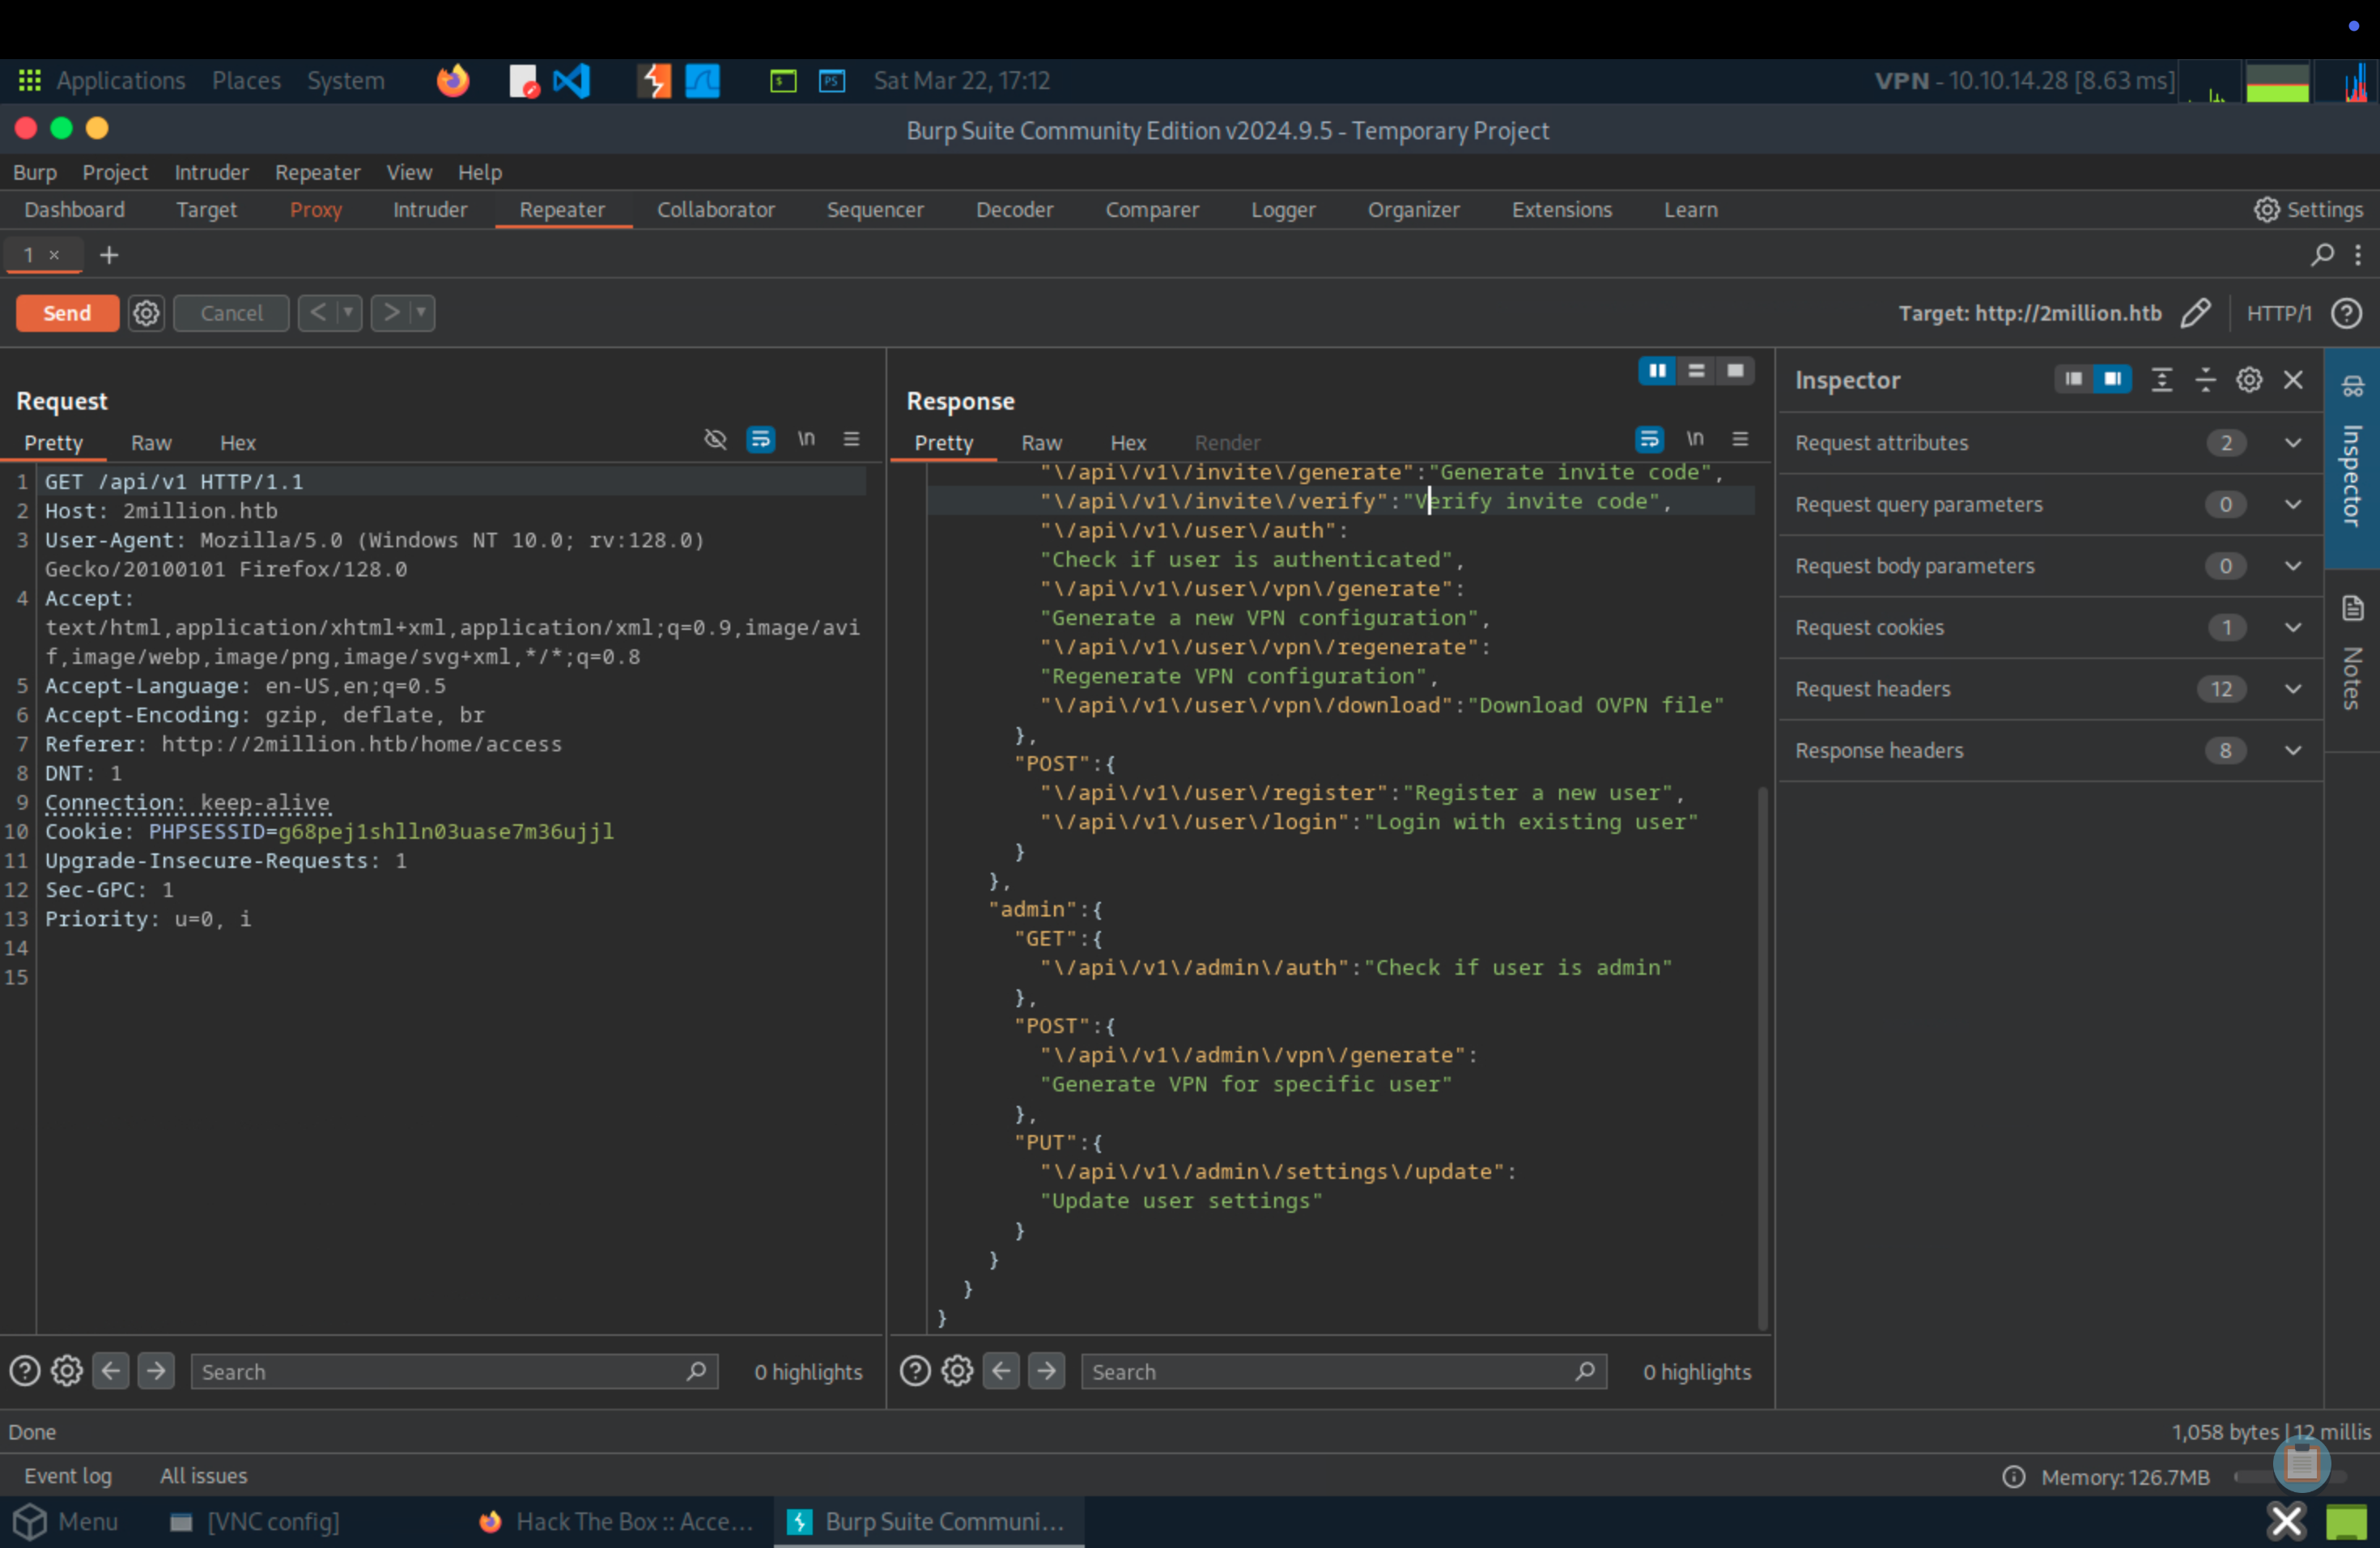Click the memory info icon in status bar
The height and width of the screenshot is (1548, 2380).
(2013, 1477)
